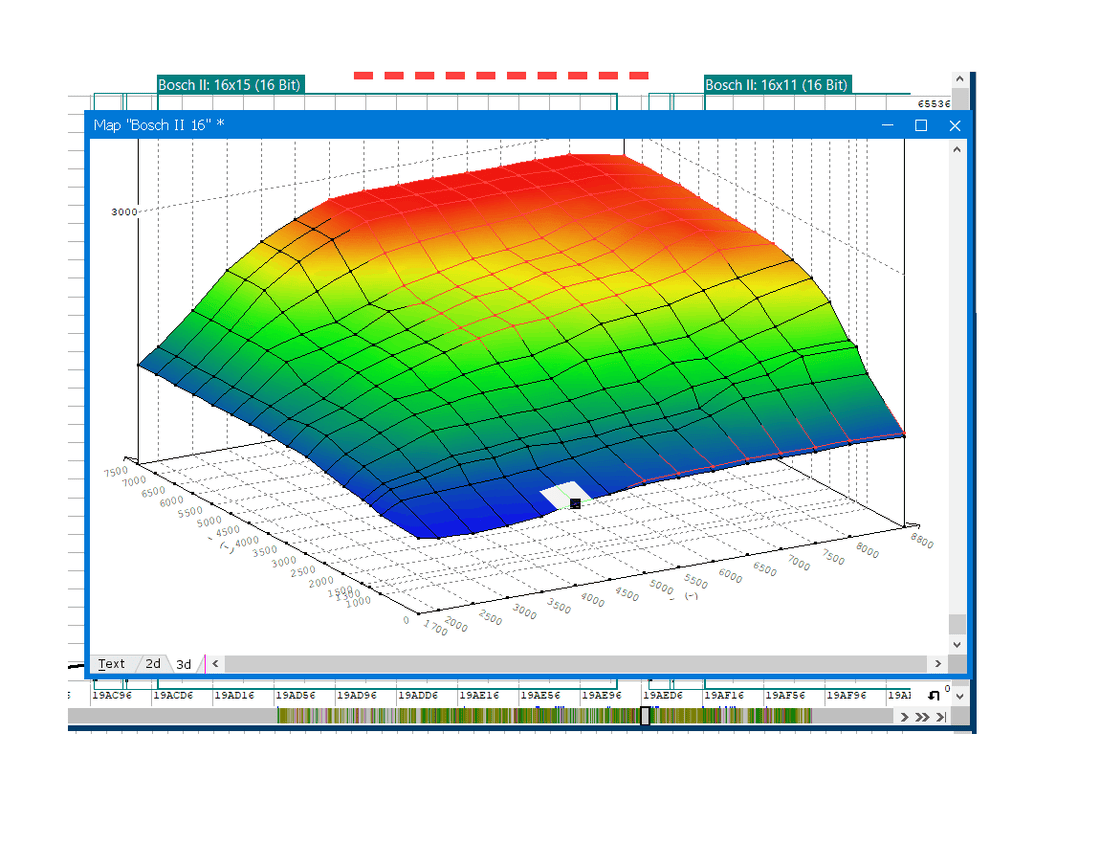
Task: Jump to end using last chevron button
Action: click(941, 717)
